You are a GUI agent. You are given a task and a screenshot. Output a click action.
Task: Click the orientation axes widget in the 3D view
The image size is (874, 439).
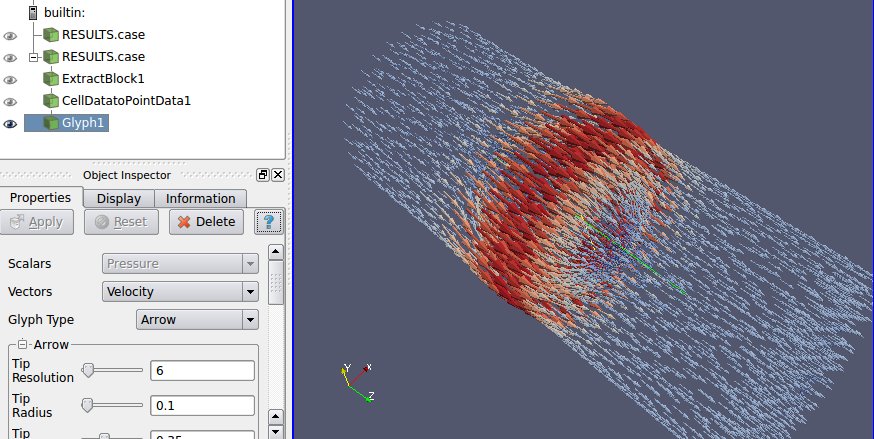357,382
